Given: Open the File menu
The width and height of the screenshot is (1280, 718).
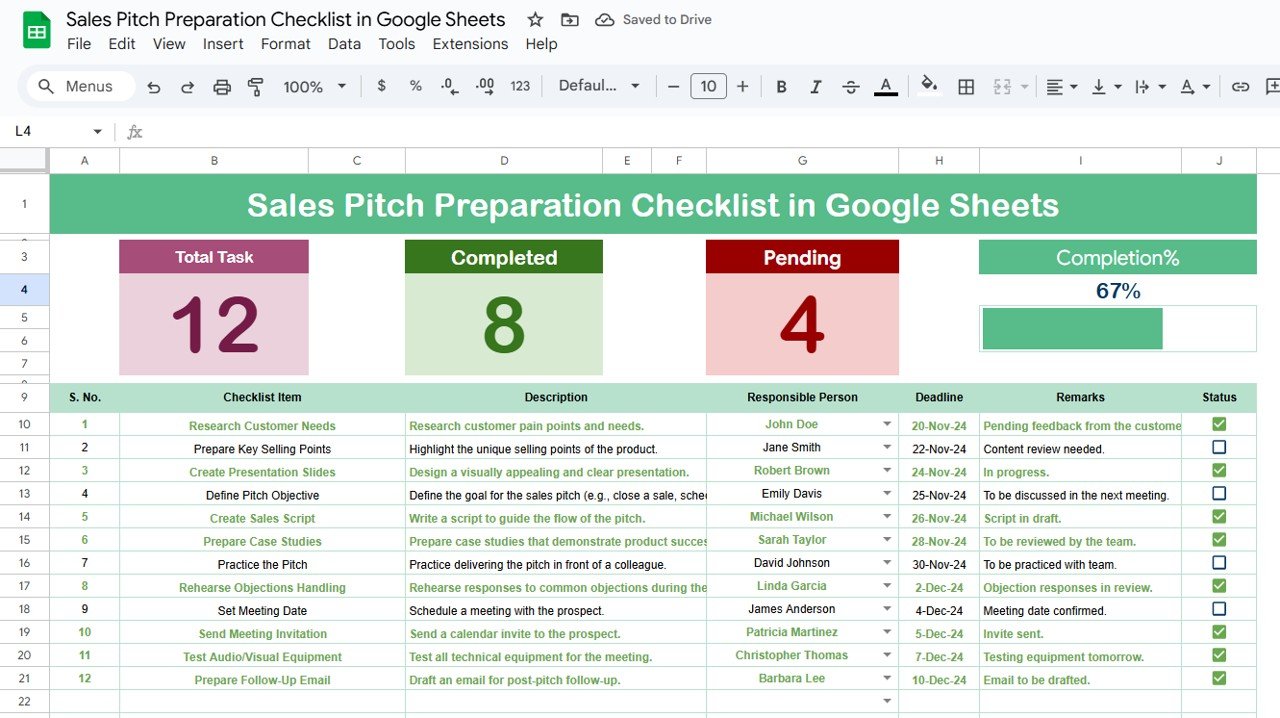Looking at the screenshot, I should click(x=79, y=44).
